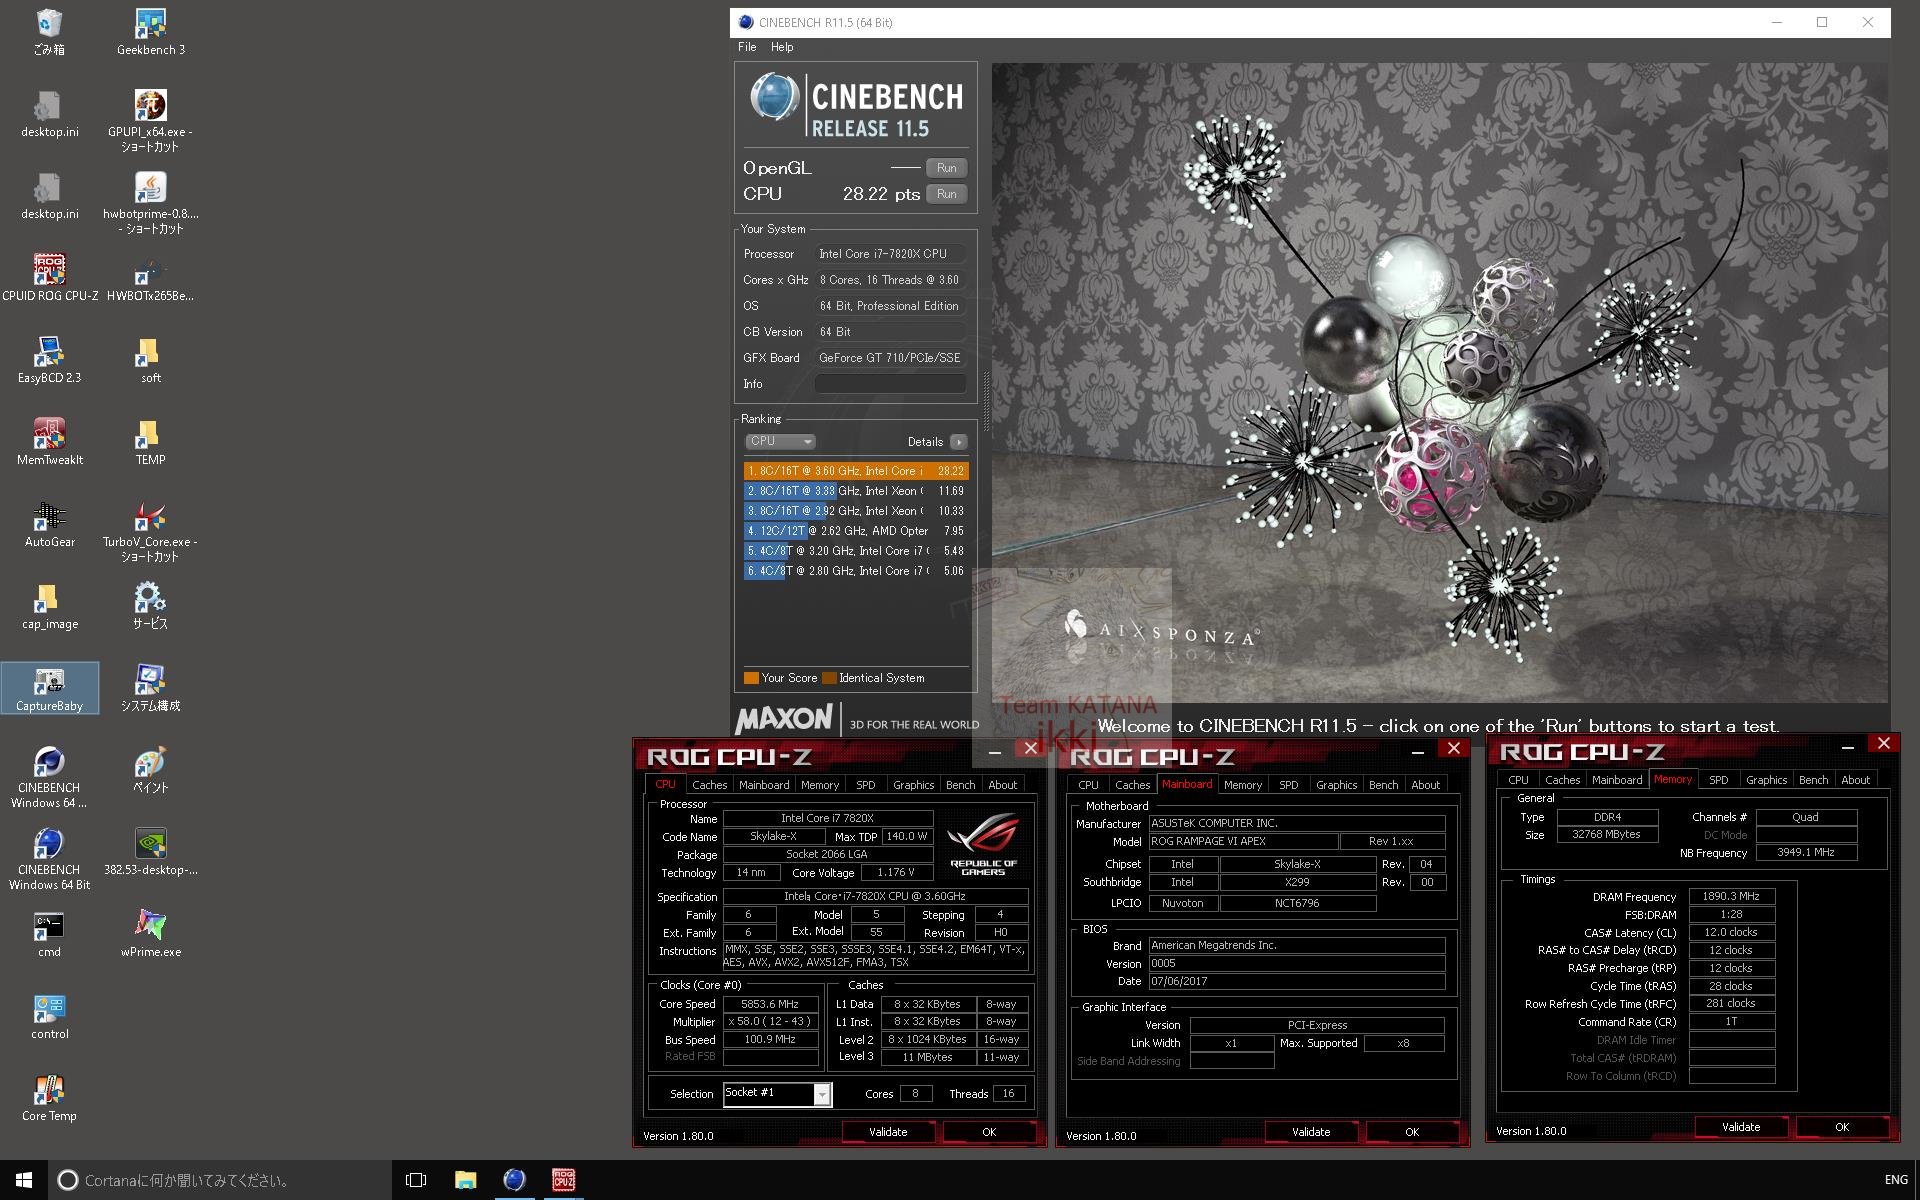The height and width of the screenshot is (1200, 1920).
Task: Open CPUID ROG CPU-Z desktop icon
Action: [49, 277]
